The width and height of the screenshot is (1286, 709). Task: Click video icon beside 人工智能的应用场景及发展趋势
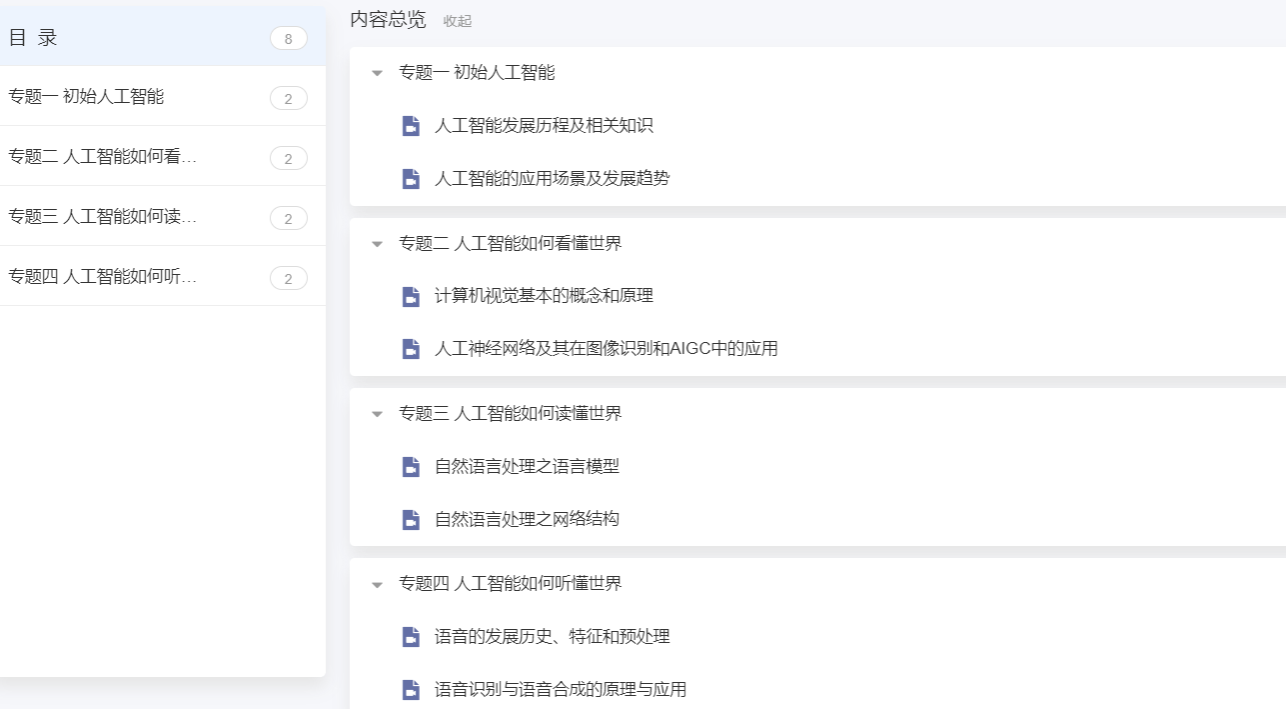pos(410,179)
